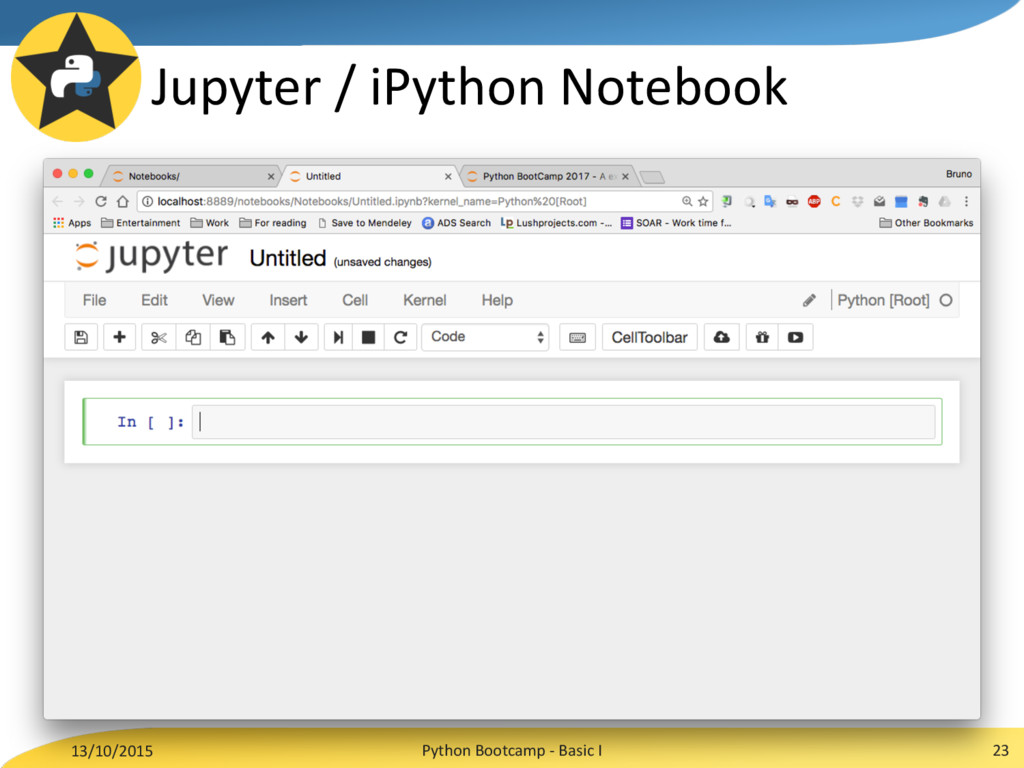Open Lushprojects.com bookmark
The image size is (1024, 768).
pos(556,223)
